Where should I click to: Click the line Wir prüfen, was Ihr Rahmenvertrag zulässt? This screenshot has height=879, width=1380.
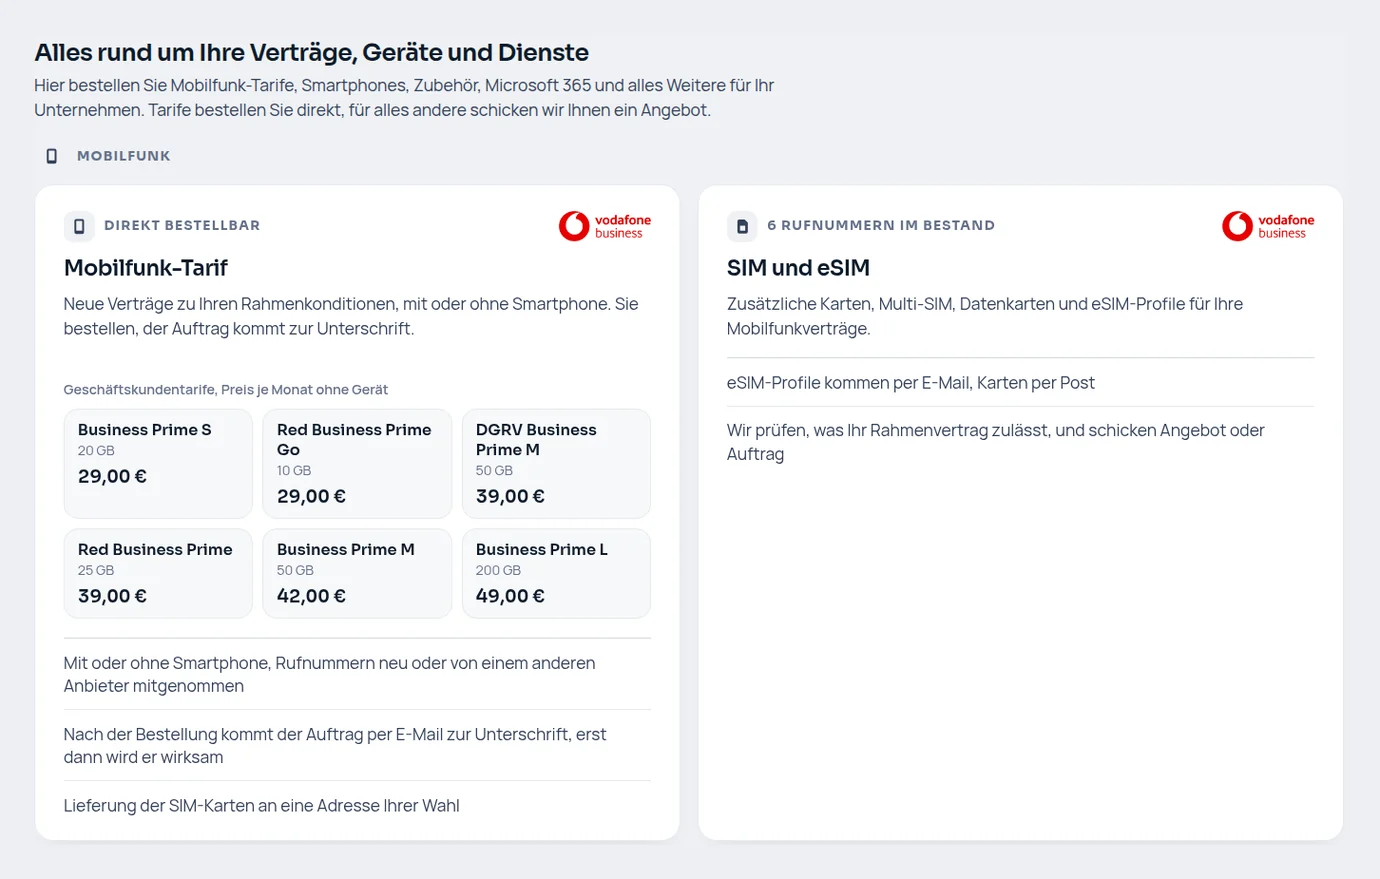(996, 442)
